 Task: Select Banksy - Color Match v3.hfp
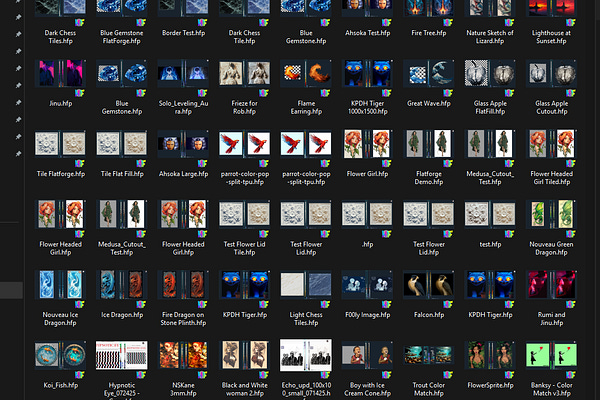tap(551, 369)
